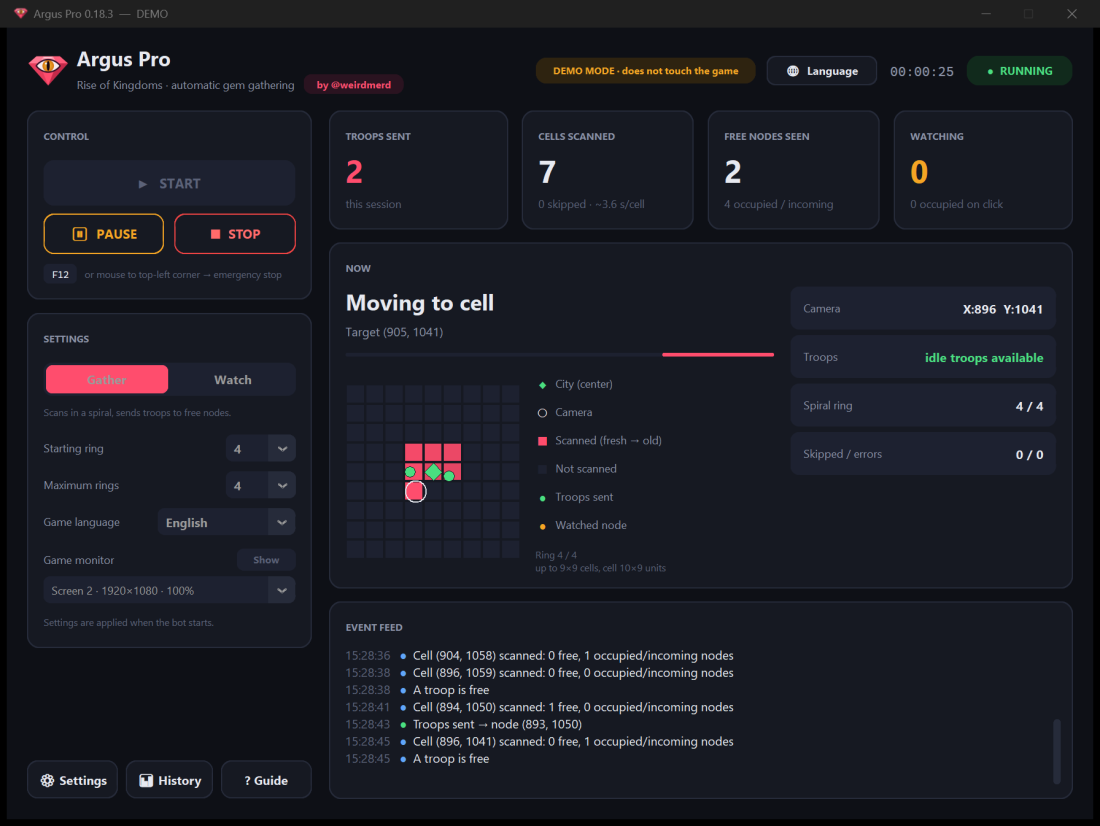1100x826 pixels.
Task: Click the Spiral ring 4 / 4 value
Action: point(1029,406)
